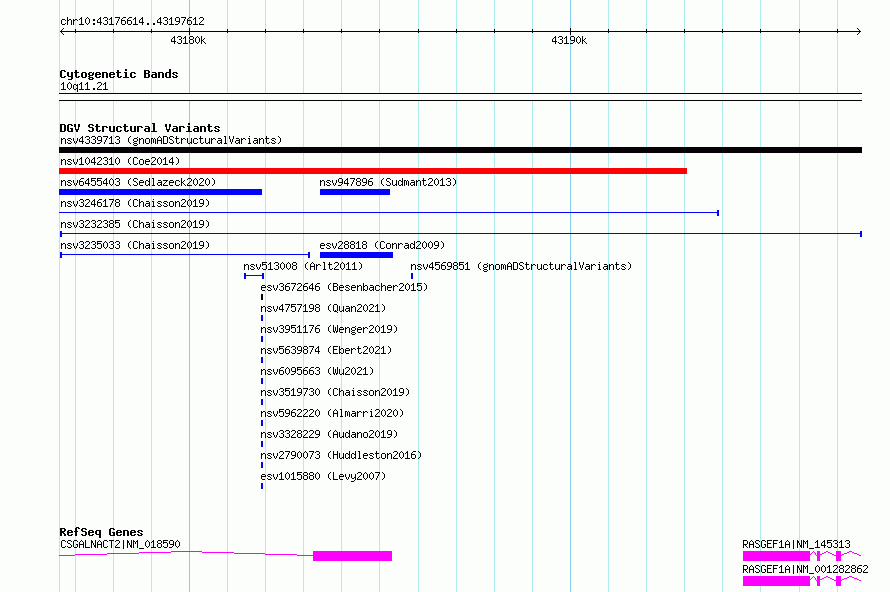890x592 pixels.
Task: Click the esv3672646 (Besenbacher2015) label
Action: pyautogui.click(x=344, y=287)
